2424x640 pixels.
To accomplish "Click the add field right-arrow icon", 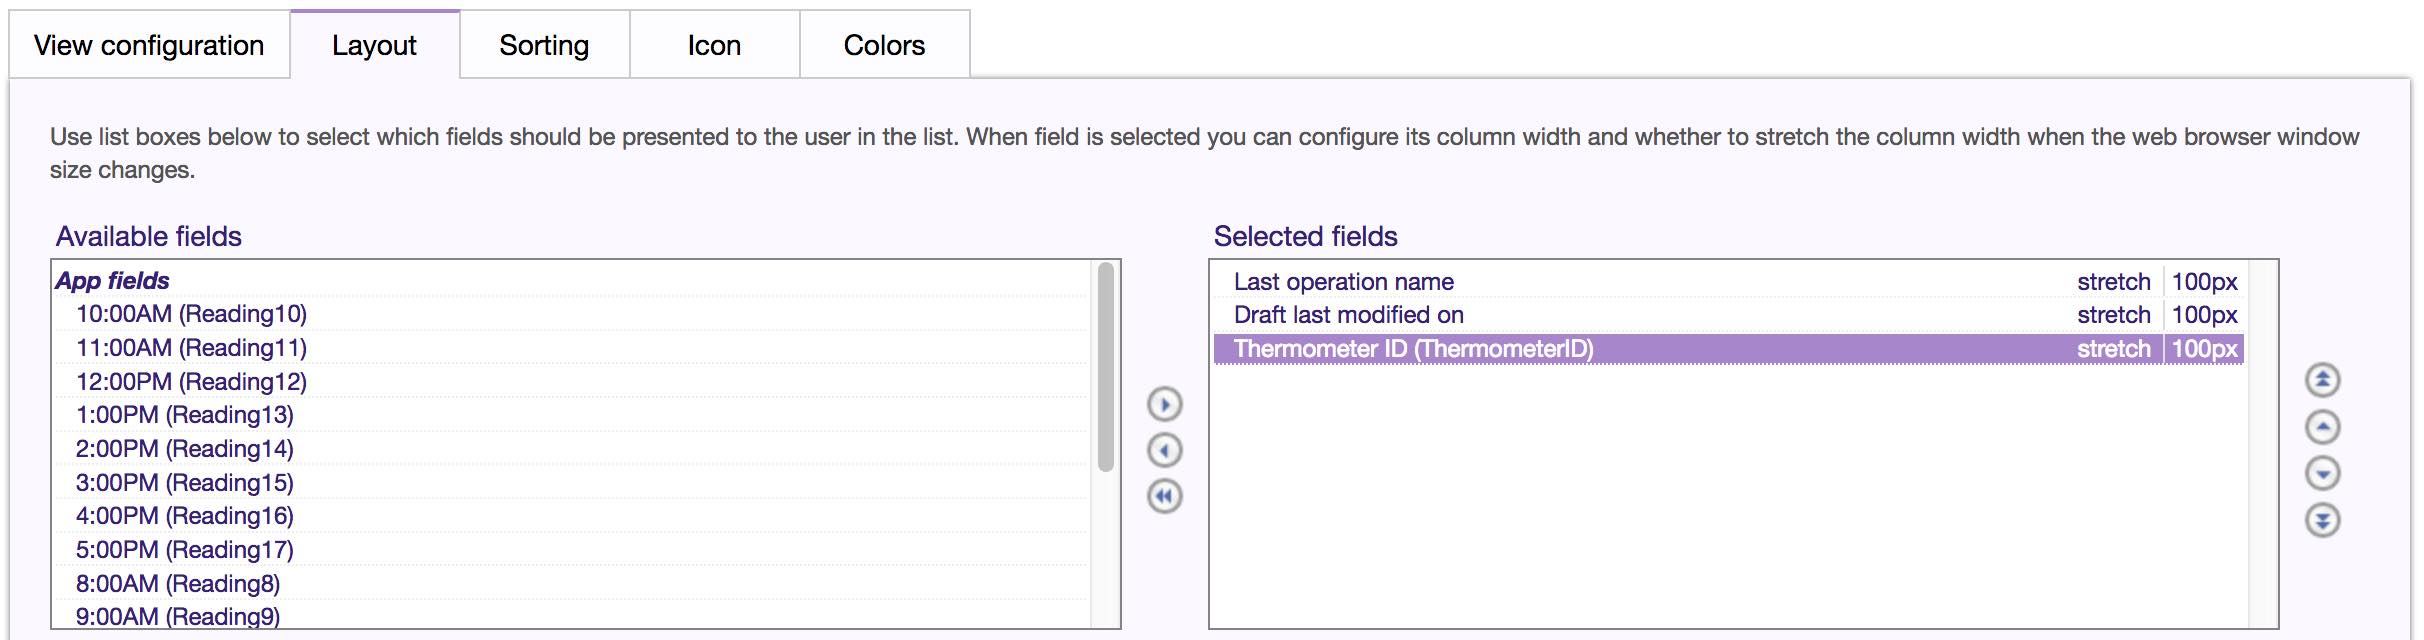I will 1164,404.
